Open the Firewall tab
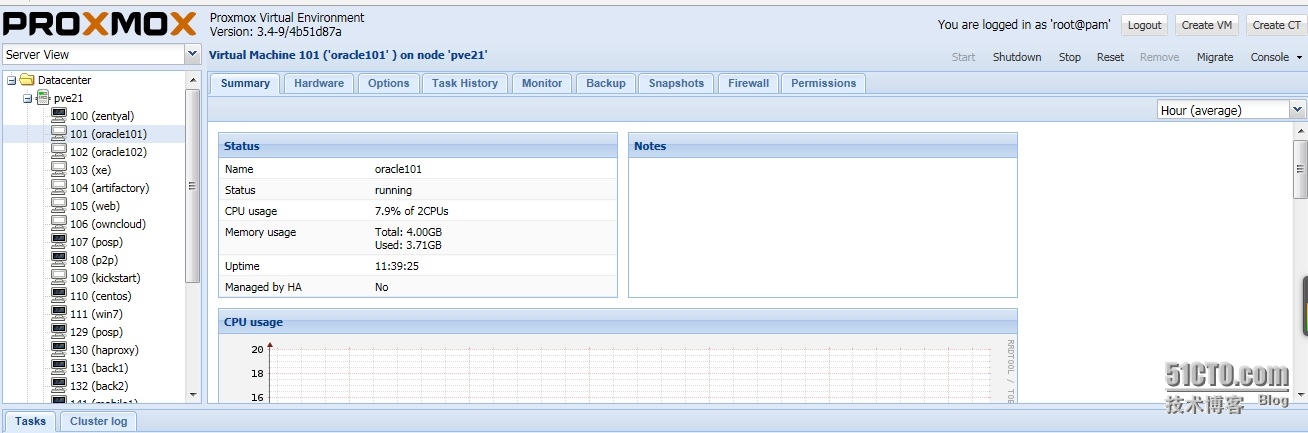The width and height of the screenshot is (1308, 433). pos(748,83)
